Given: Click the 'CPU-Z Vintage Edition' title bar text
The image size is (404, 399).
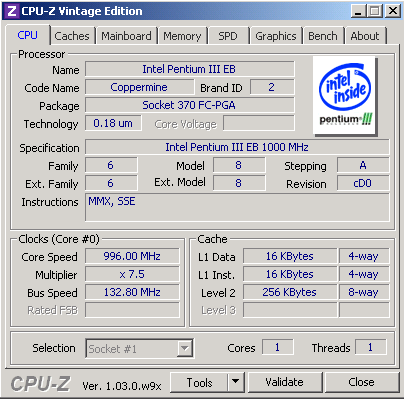Looking at the screenshot, I should 82,11.
